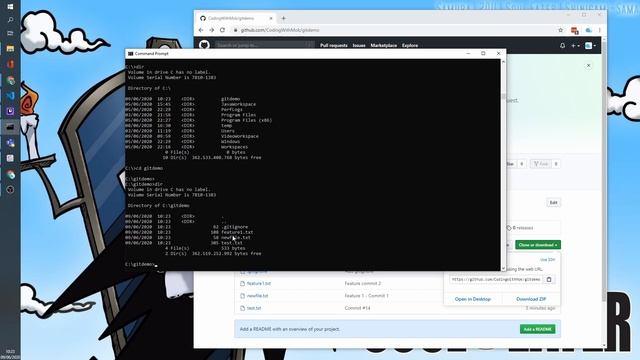Click the Edit button beside repository description
Viewport: 640px width, 360px height.
[x=553, y=202]
